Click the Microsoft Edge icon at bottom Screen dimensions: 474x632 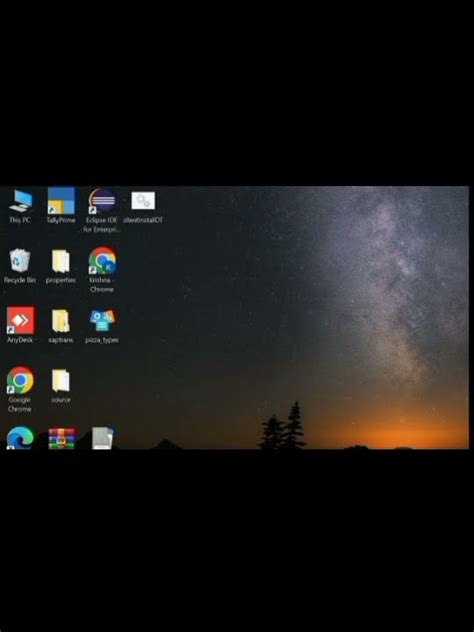pyautogui.click(x=20, y=438)
